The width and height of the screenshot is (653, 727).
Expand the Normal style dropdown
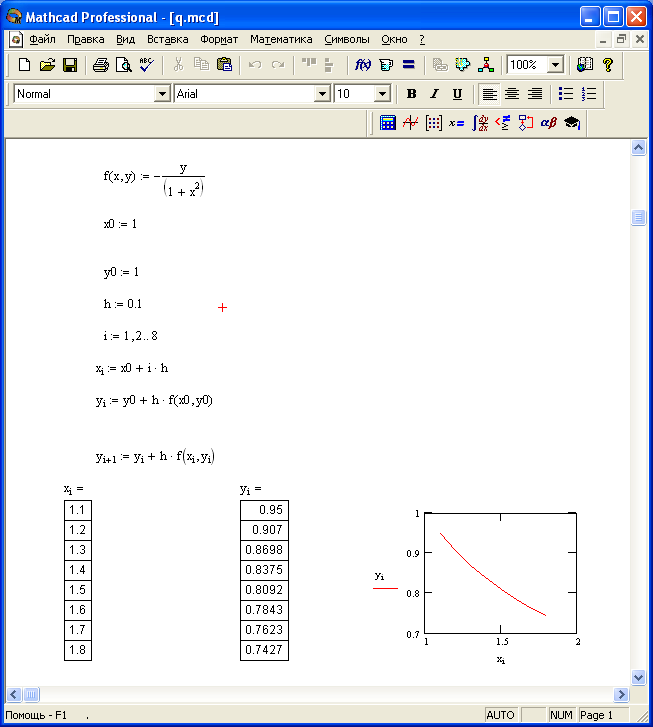tap(162, 94)
